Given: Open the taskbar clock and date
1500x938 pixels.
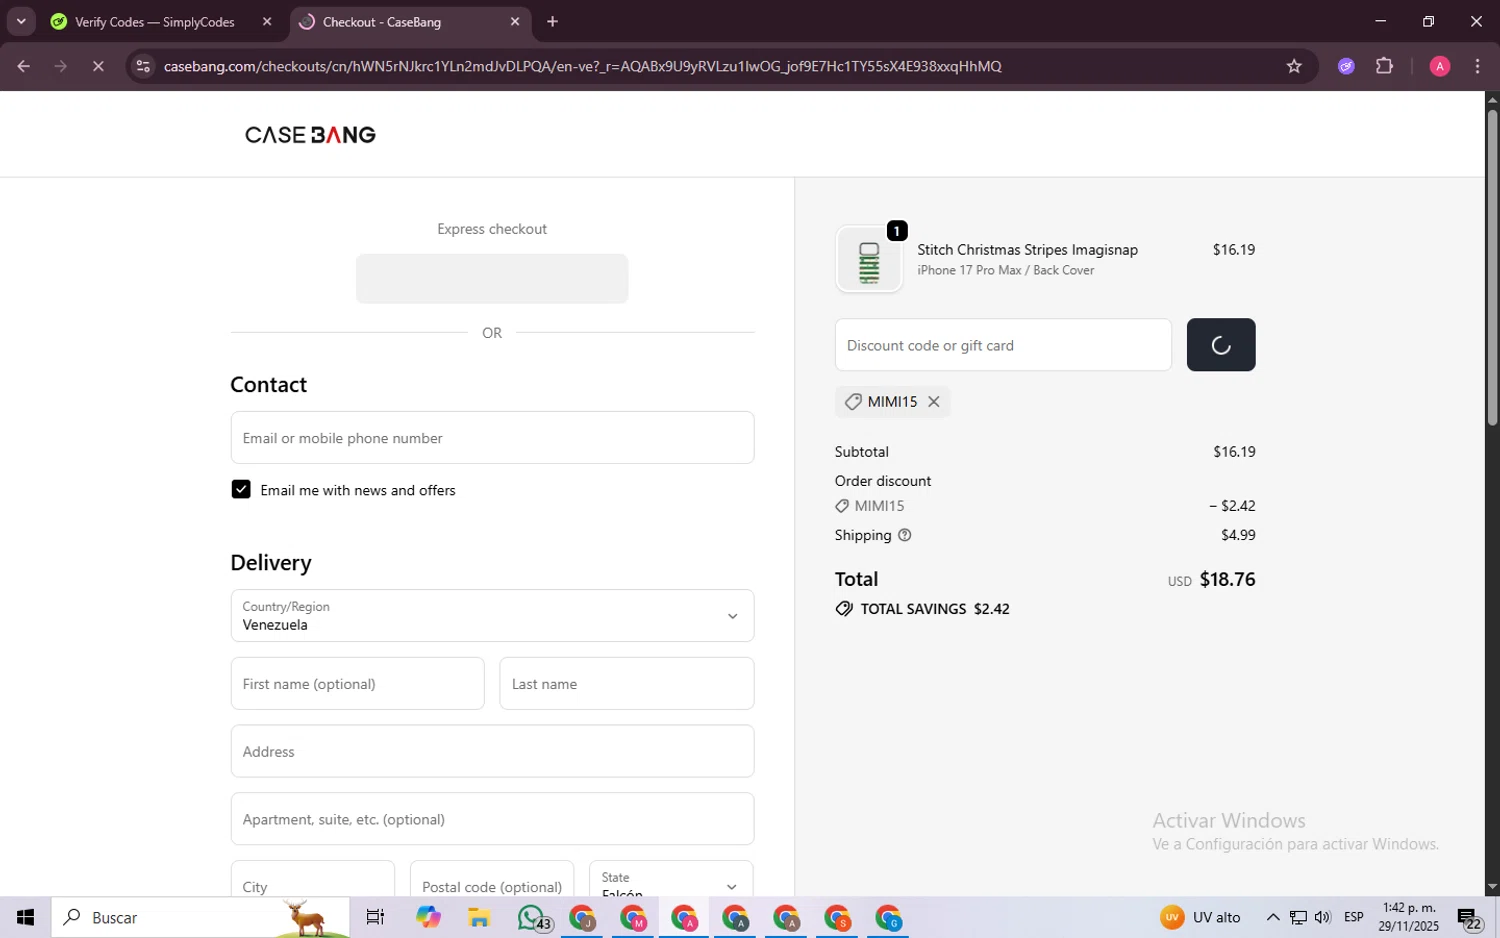Looking at the screenshot, I should [x=1409, y=917].
